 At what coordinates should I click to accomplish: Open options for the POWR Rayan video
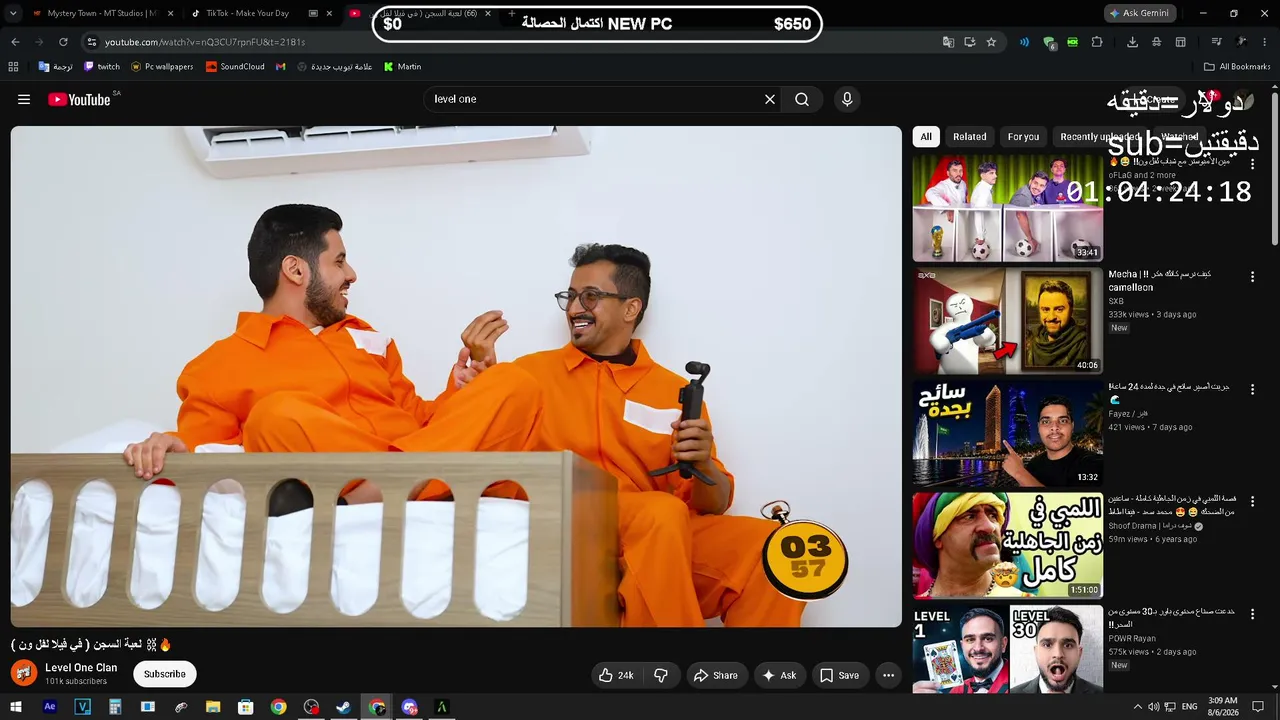coord(1252,614)
